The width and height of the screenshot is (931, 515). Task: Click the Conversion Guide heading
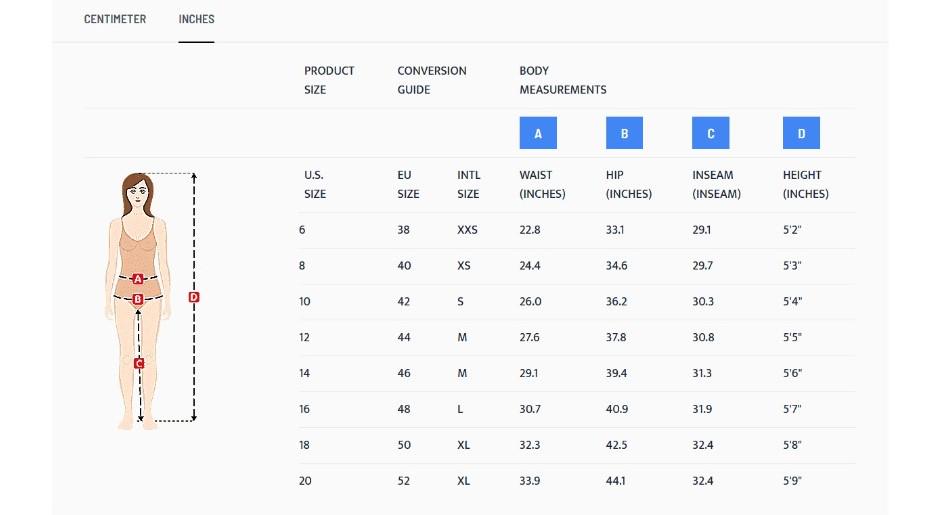point(431,80)
